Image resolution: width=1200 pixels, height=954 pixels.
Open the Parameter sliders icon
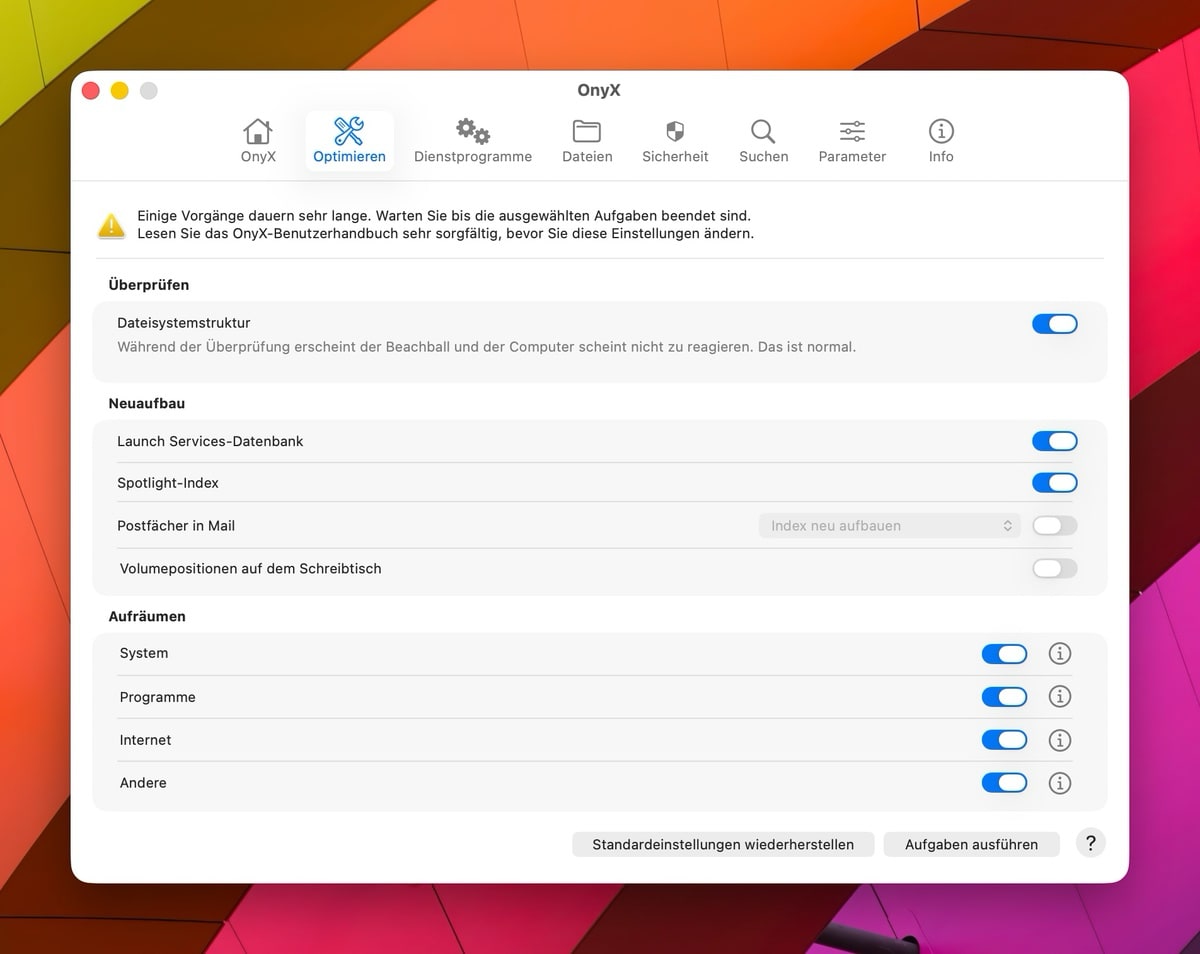(x=852, y=132)
